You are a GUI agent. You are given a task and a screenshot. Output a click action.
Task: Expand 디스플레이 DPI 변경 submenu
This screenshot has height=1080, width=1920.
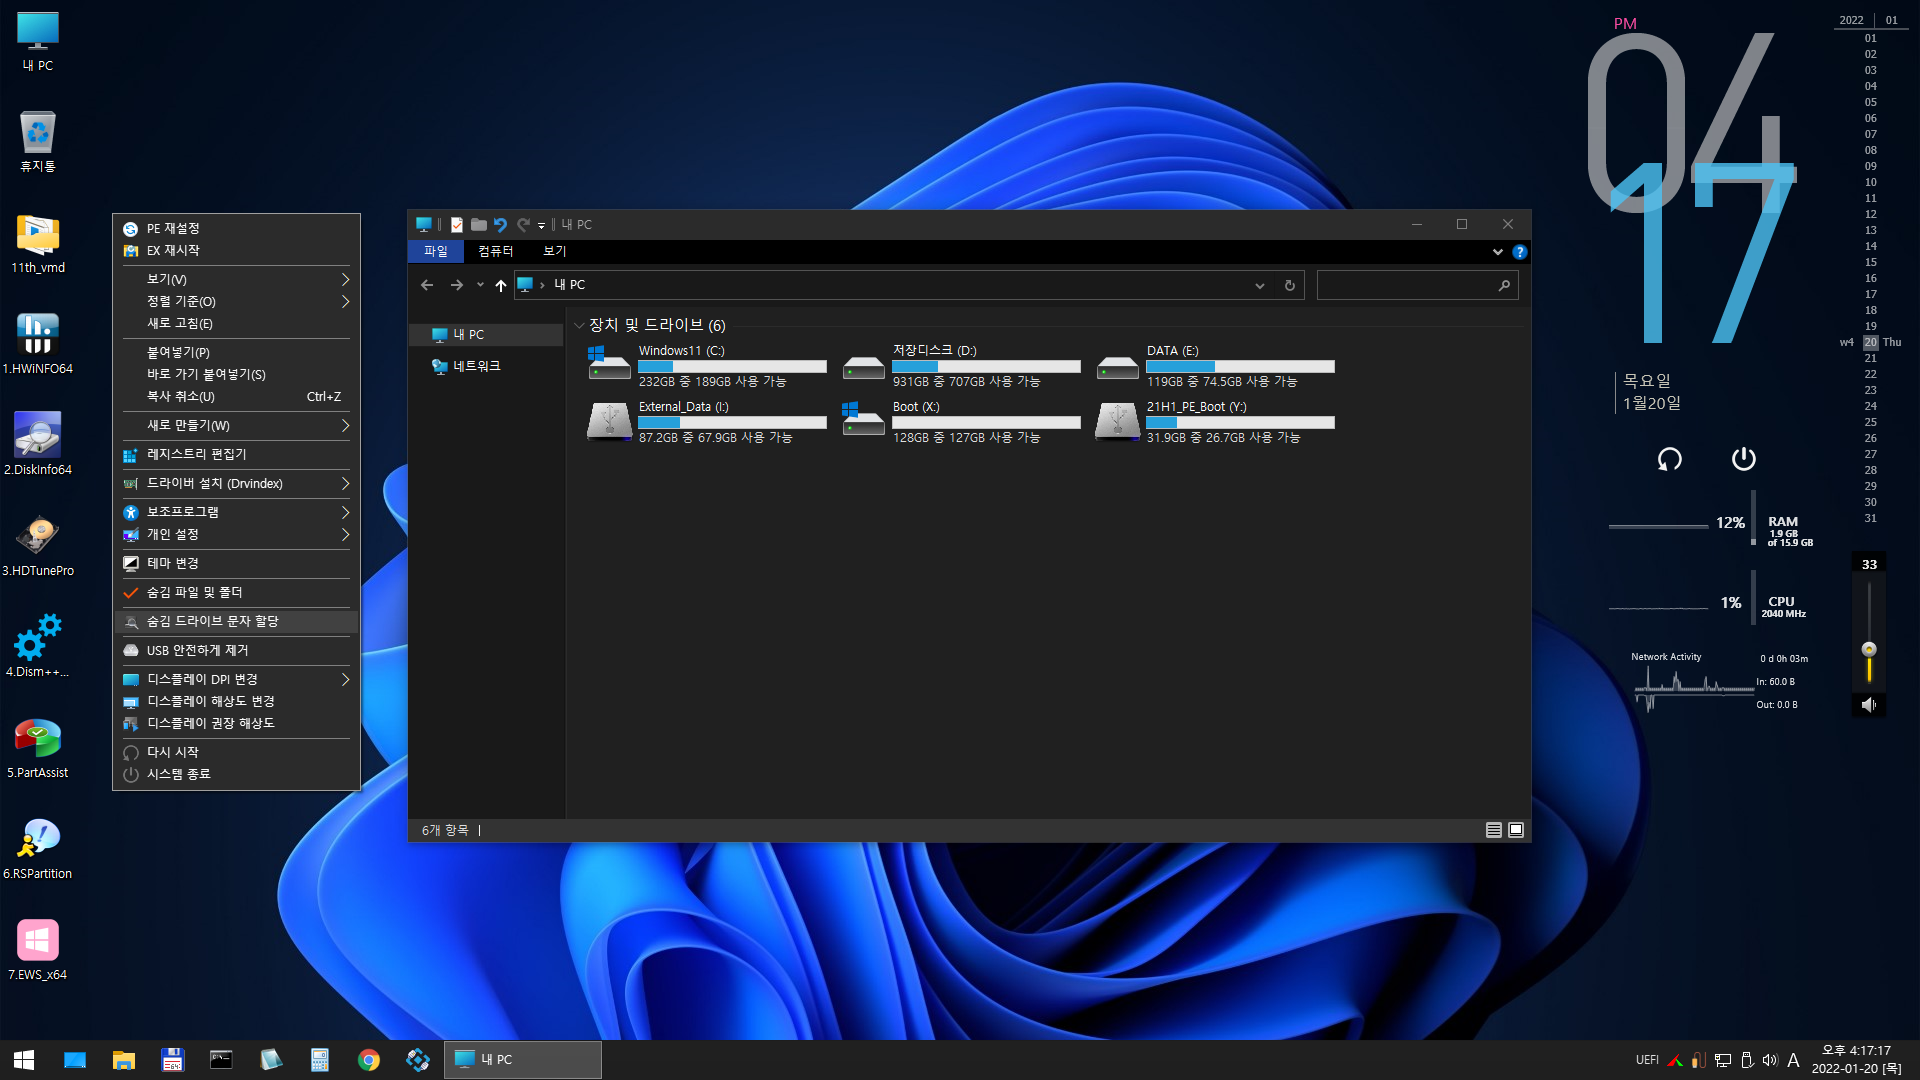point(236,680)
